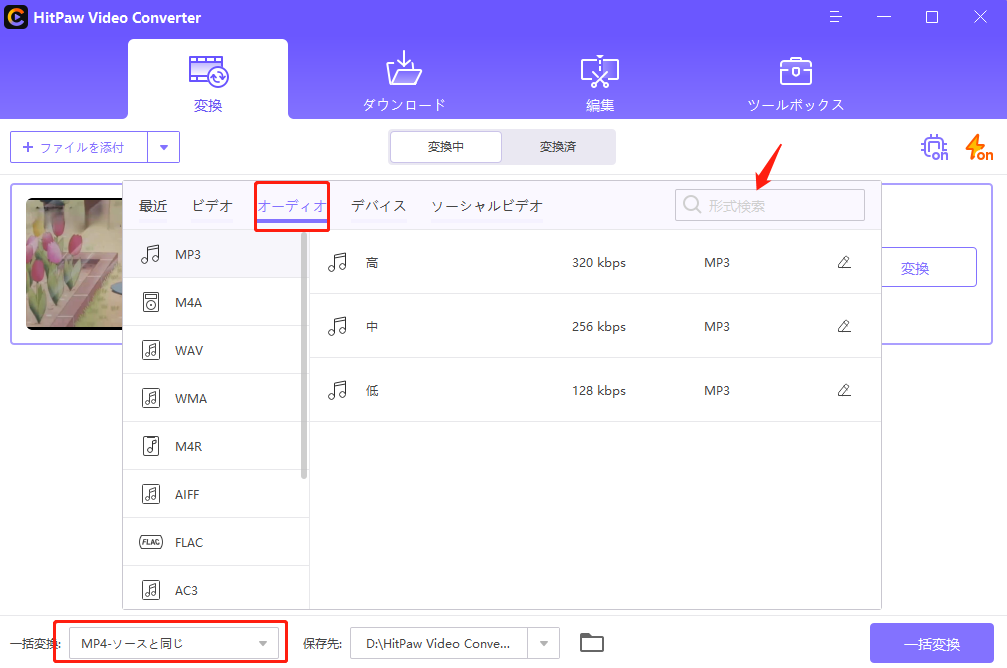Viewport: 1007px width, 668px height.
Task: Choose MP3 music note icon in format list
Action: tap(150, 254)
